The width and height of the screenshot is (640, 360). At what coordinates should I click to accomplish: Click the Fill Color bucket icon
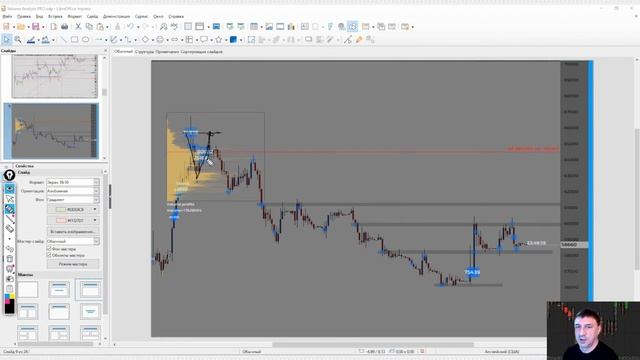point(45,40)
